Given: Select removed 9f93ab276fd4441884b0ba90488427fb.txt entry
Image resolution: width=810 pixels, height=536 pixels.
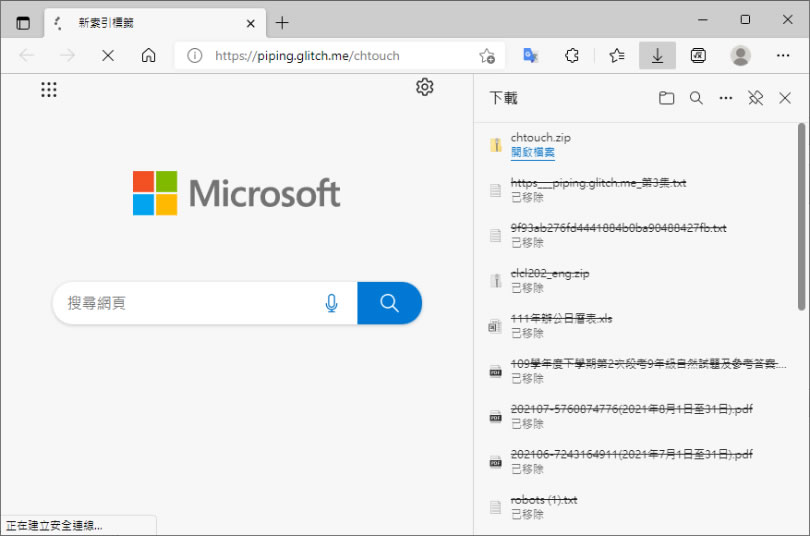Looking at the screenshot, I should coord(635,235).
